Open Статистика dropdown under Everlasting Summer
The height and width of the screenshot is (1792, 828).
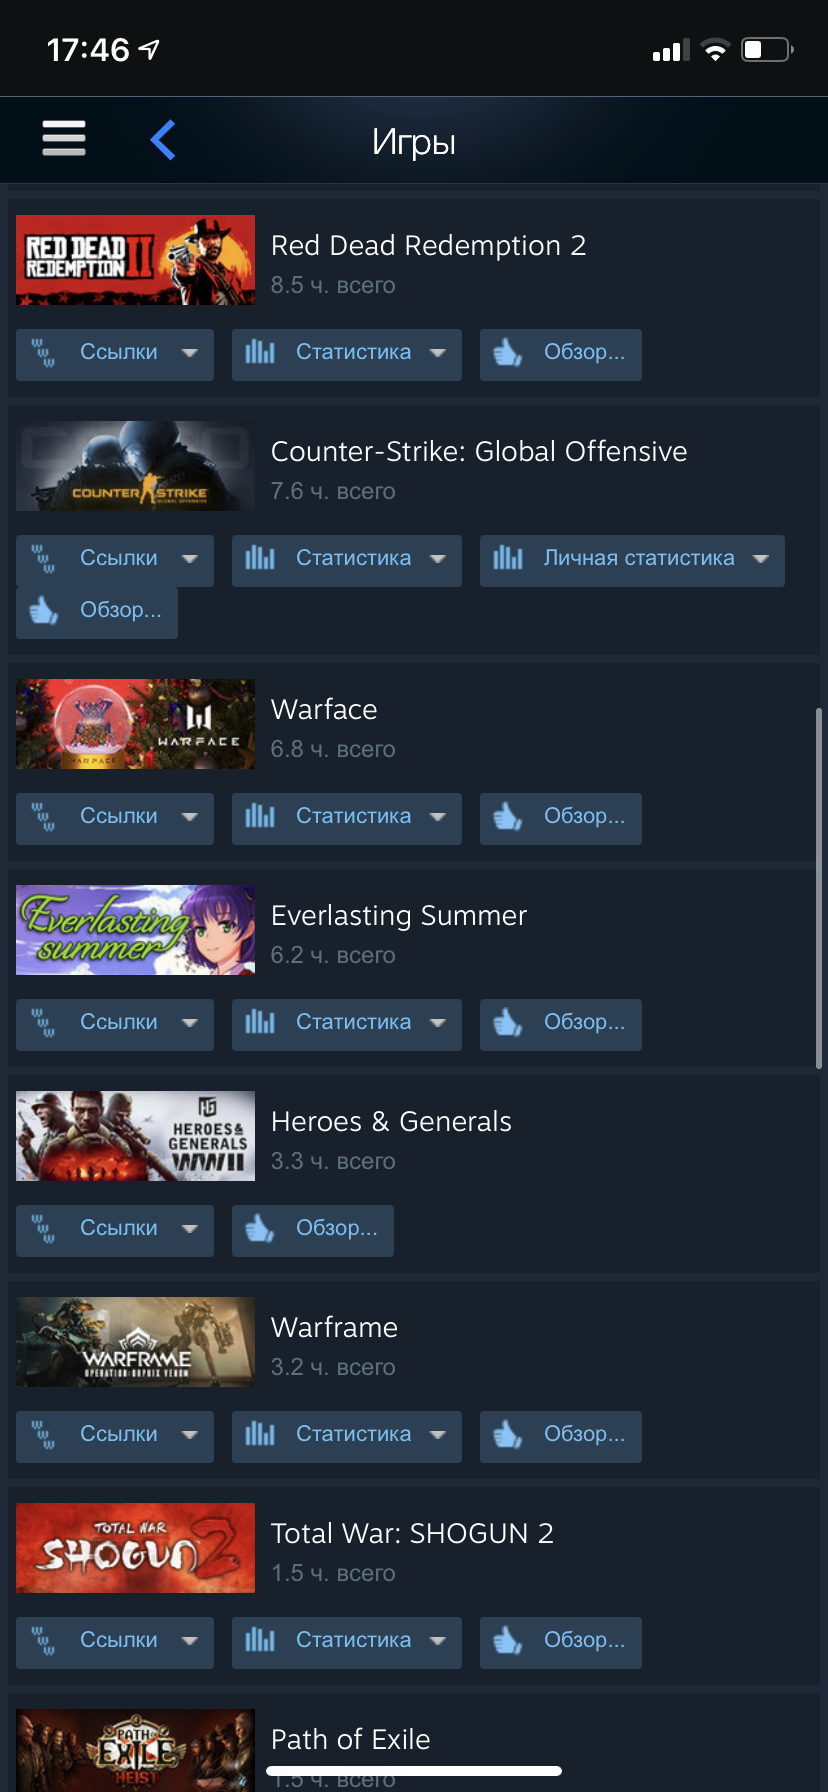click(x=347, y=1024)
